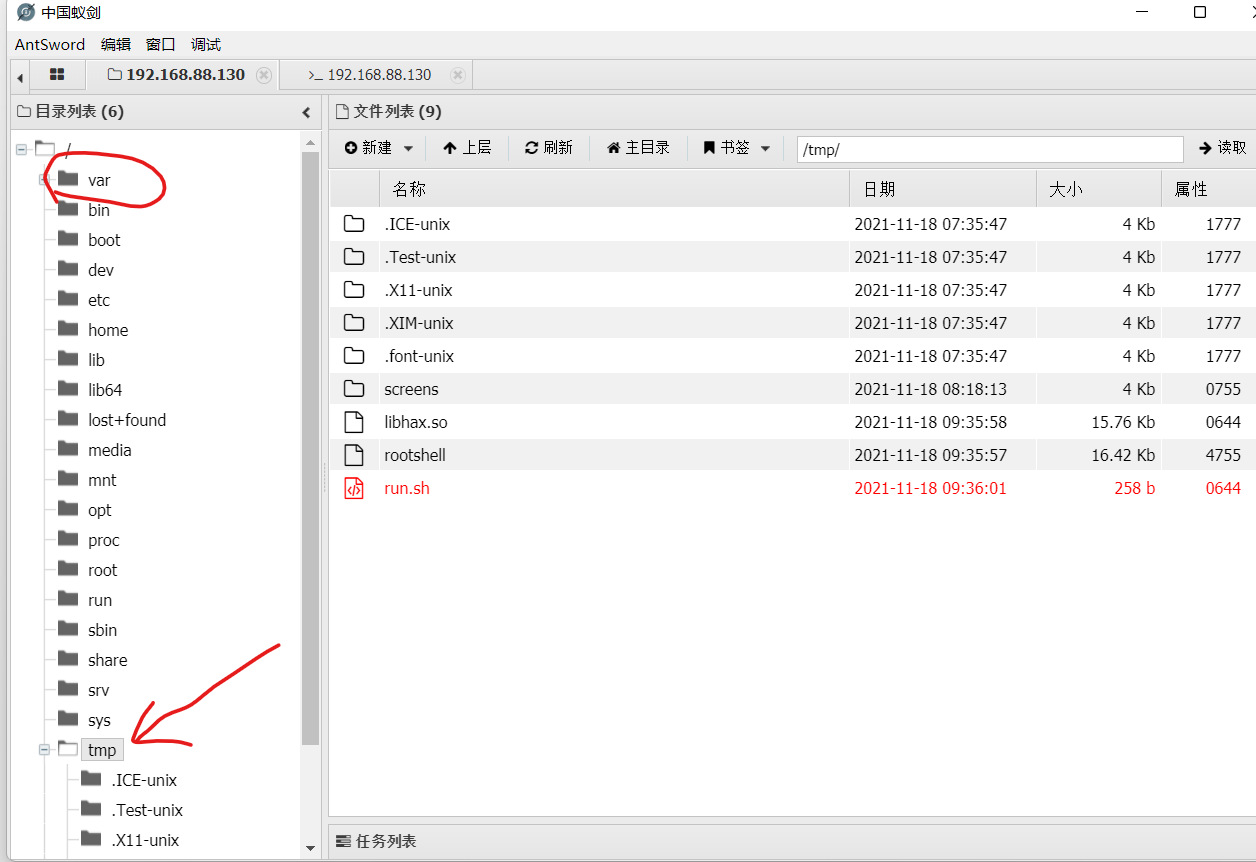Image resolution: width=1256 pixels, height=862 pixels.
Task: Click the screens folder name
Action: click(411, 389)
